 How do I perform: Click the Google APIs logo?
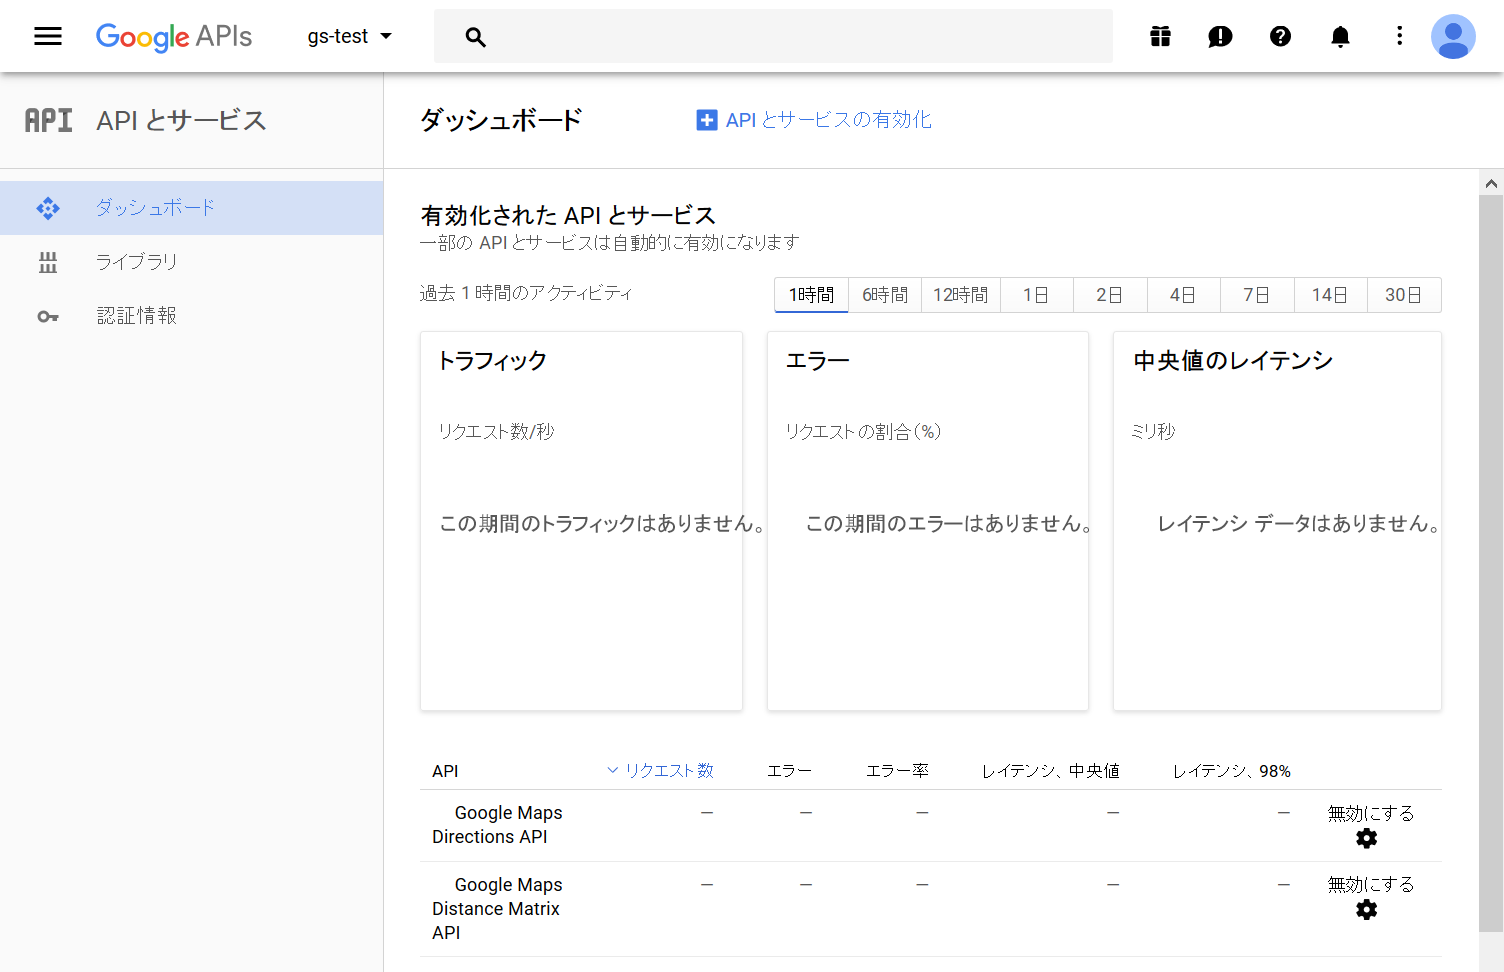coord(174,37)
